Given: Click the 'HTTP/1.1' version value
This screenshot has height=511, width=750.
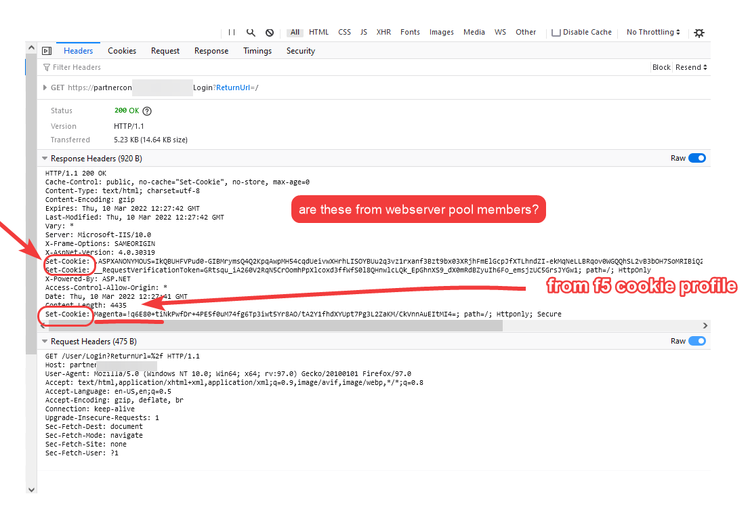Looking at the screenshot, I should click(129, 126).
